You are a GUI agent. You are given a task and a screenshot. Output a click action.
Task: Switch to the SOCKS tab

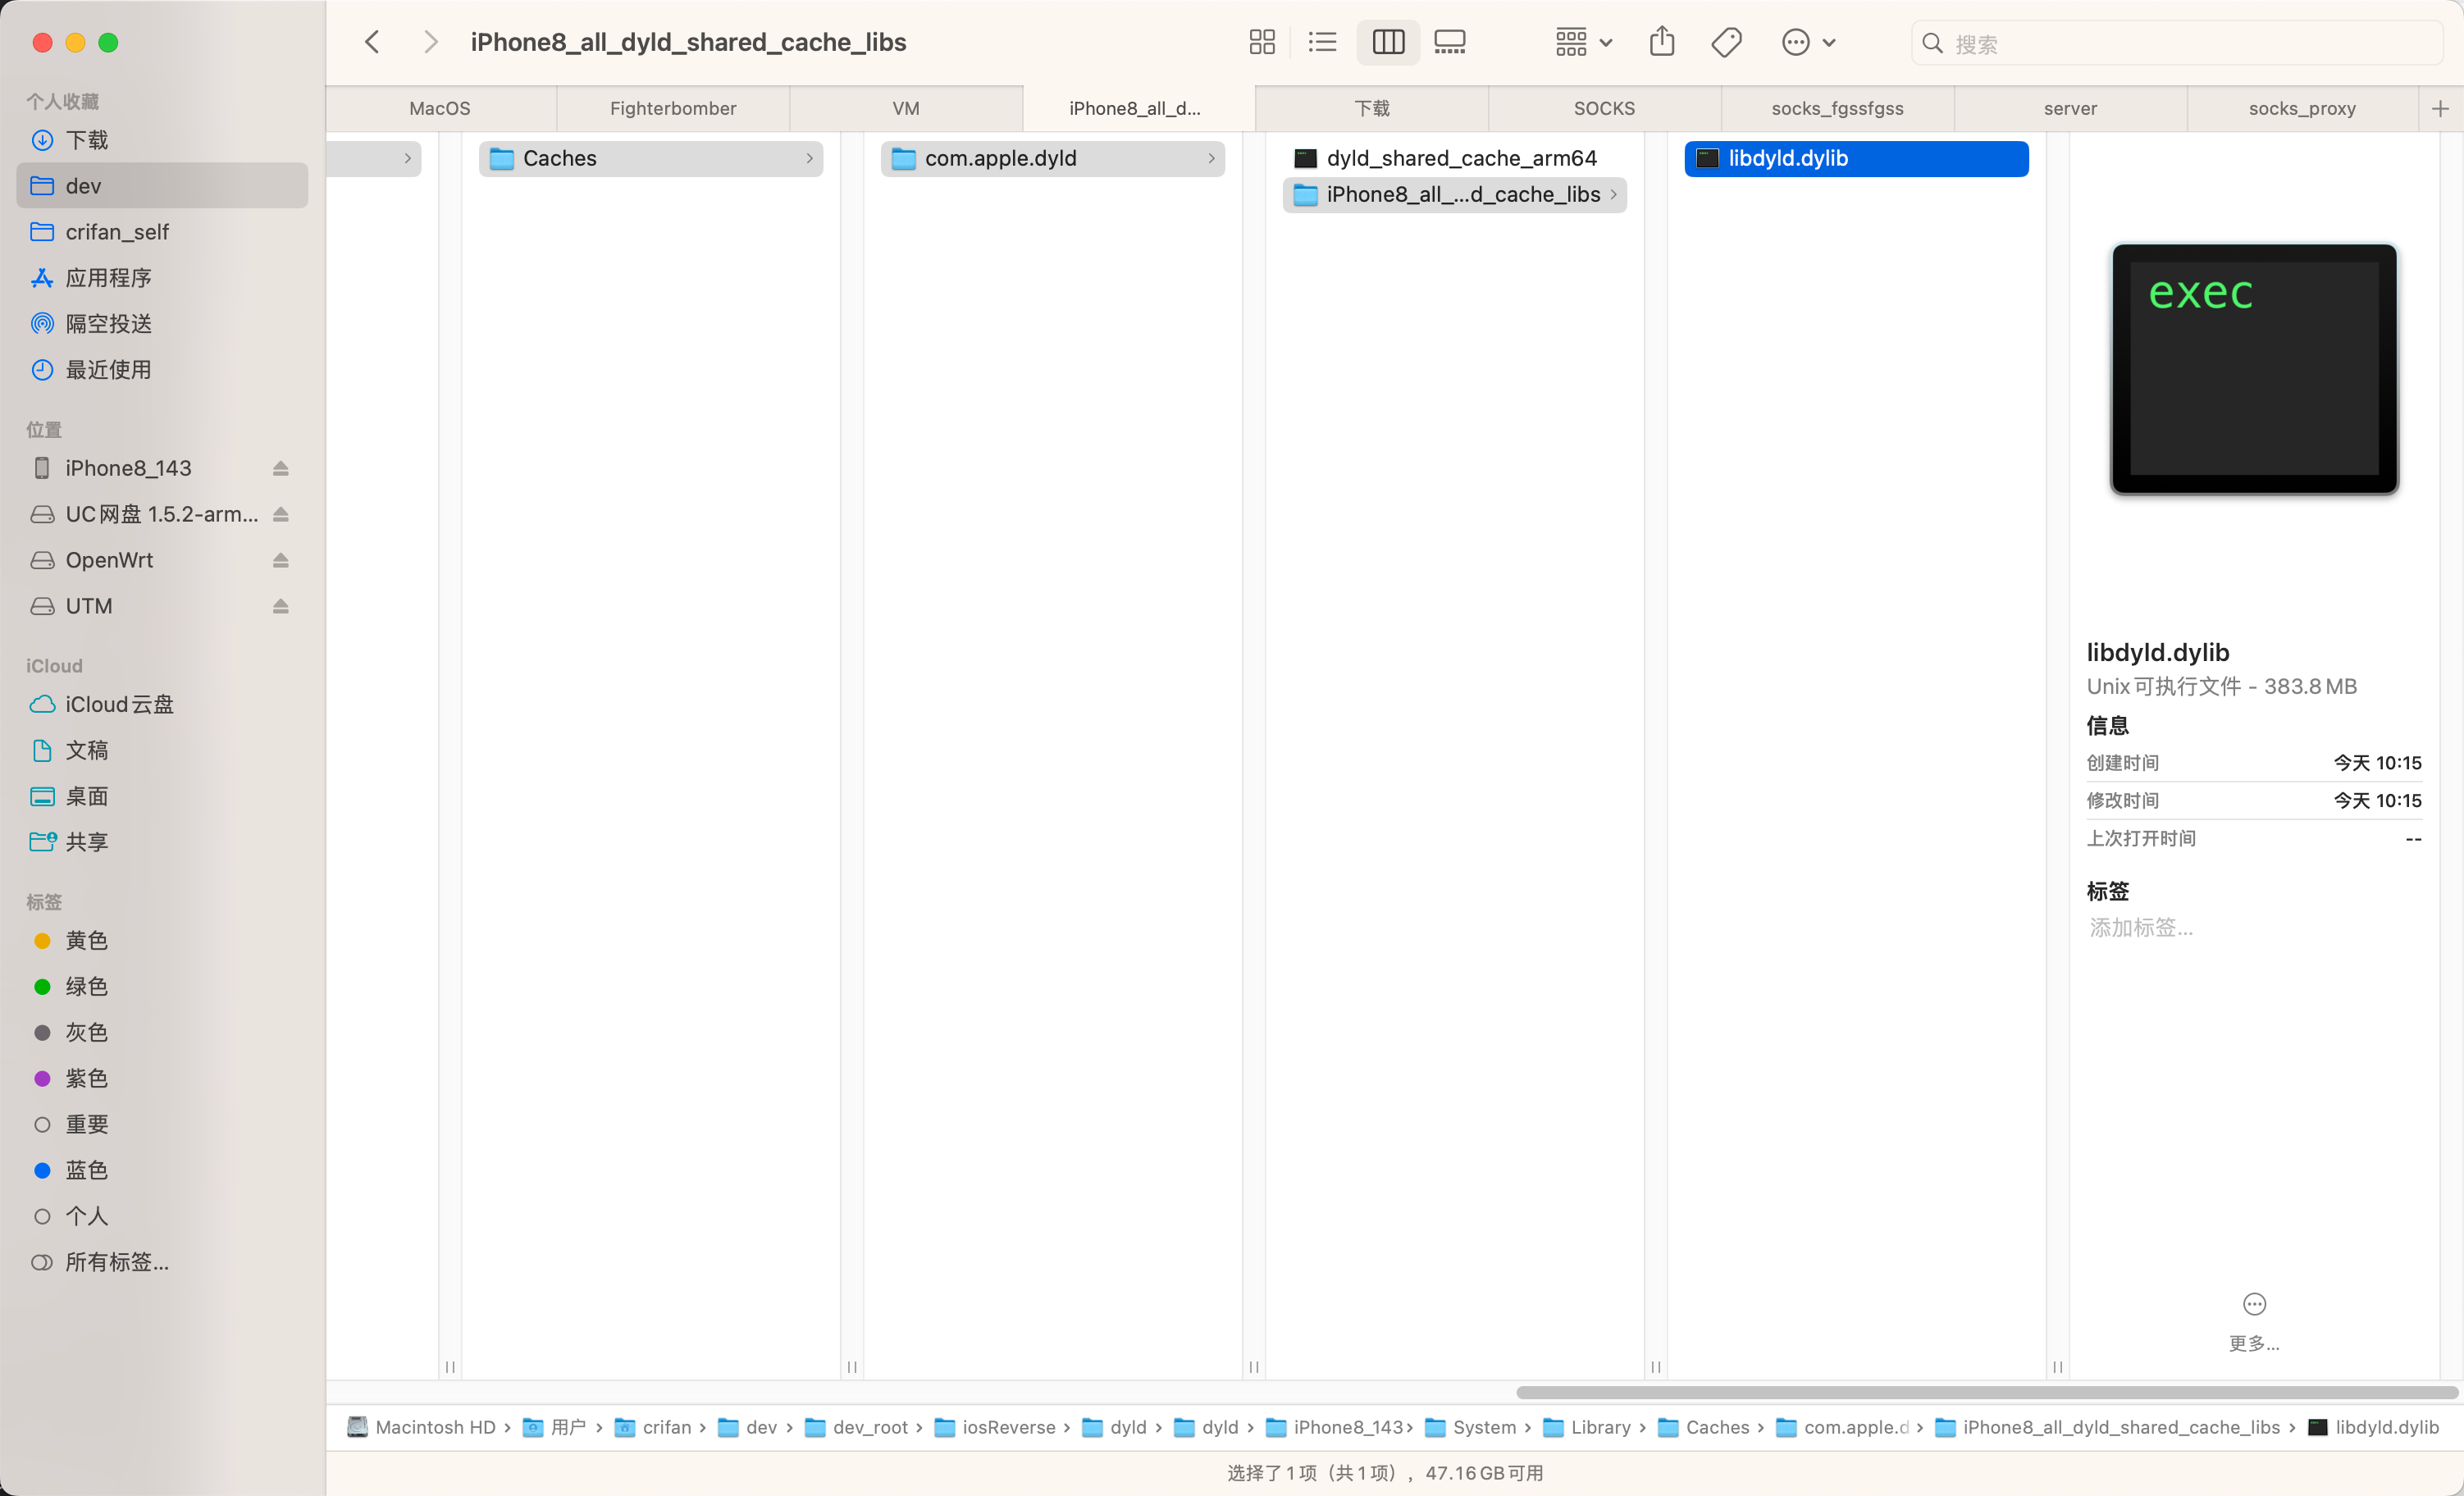1604,108
